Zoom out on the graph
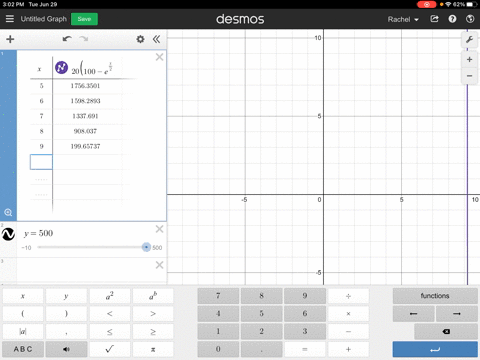Viewport: 480px width, 360px height. point(469,76)
